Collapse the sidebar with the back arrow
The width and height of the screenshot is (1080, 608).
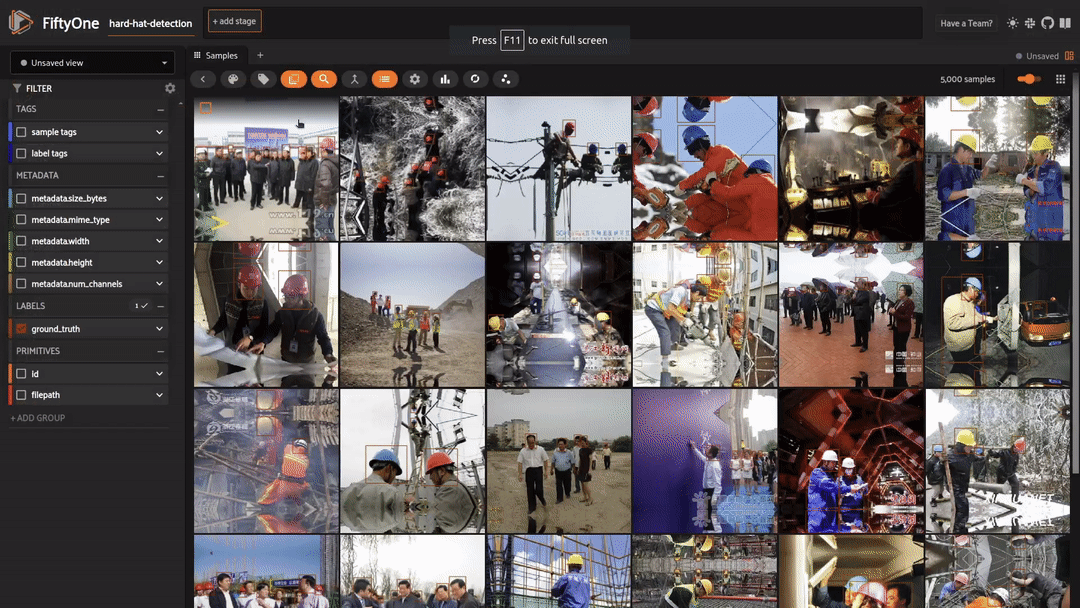(202, 79)
